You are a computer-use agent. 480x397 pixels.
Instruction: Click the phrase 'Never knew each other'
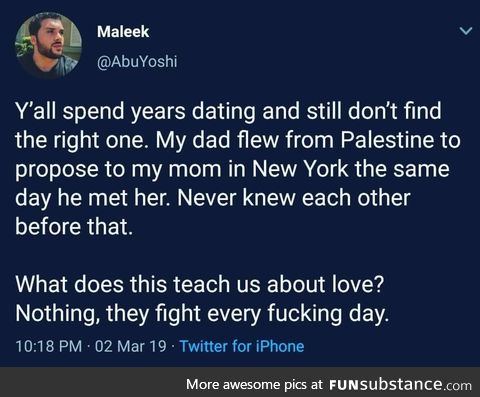coord(294,198)
